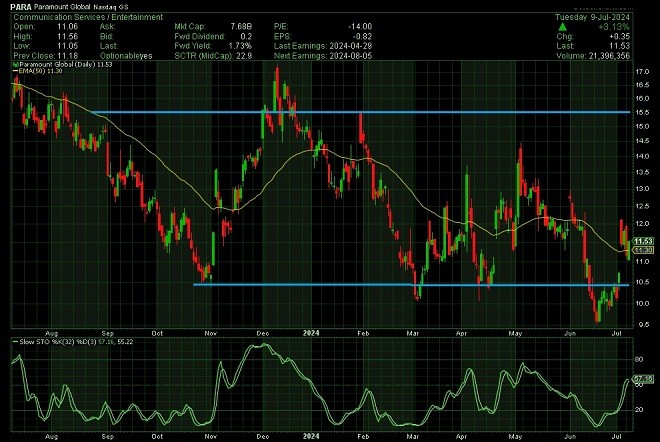660x442 pixels.
Task: Click the 57.16 stochastic value tag on the right axis
Action: 644,379
